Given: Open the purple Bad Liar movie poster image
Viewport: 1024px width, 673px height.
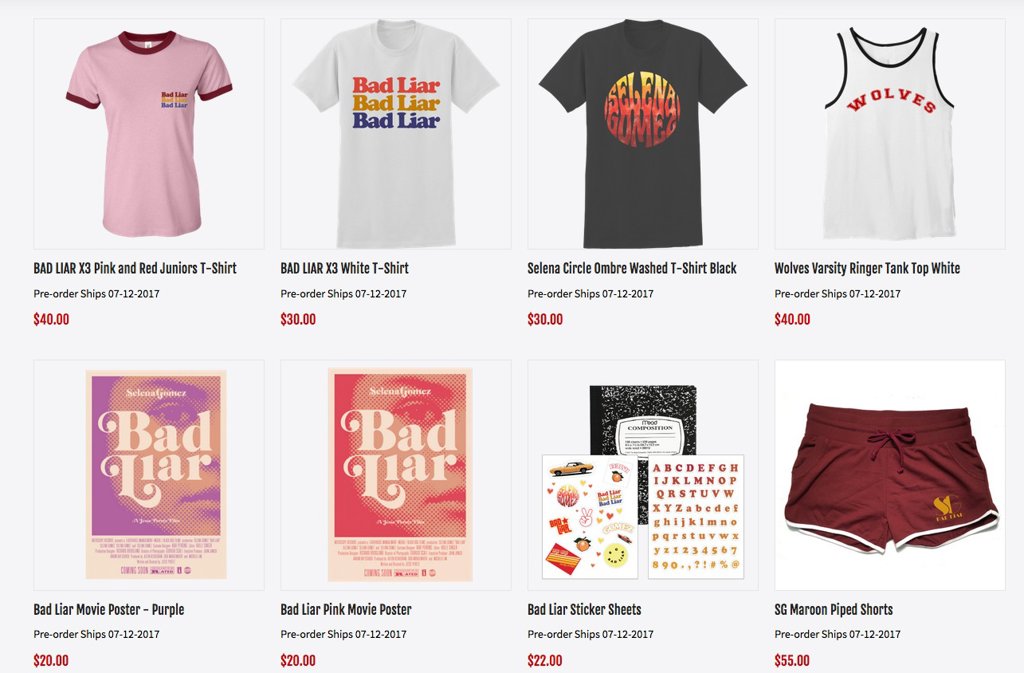Looking at the screenshot, I should pyautogui.click(x=149, y=475).
